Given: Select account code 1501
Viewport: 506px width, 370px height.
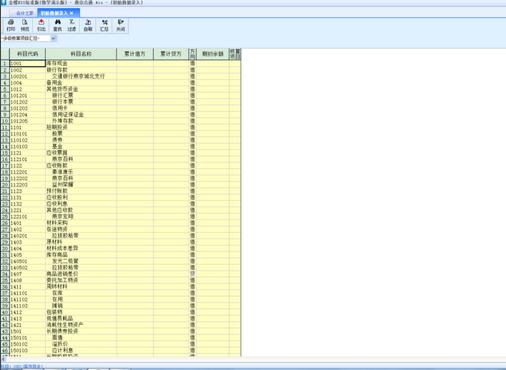Looking at the screenshot, I should [x=27, y=331].
